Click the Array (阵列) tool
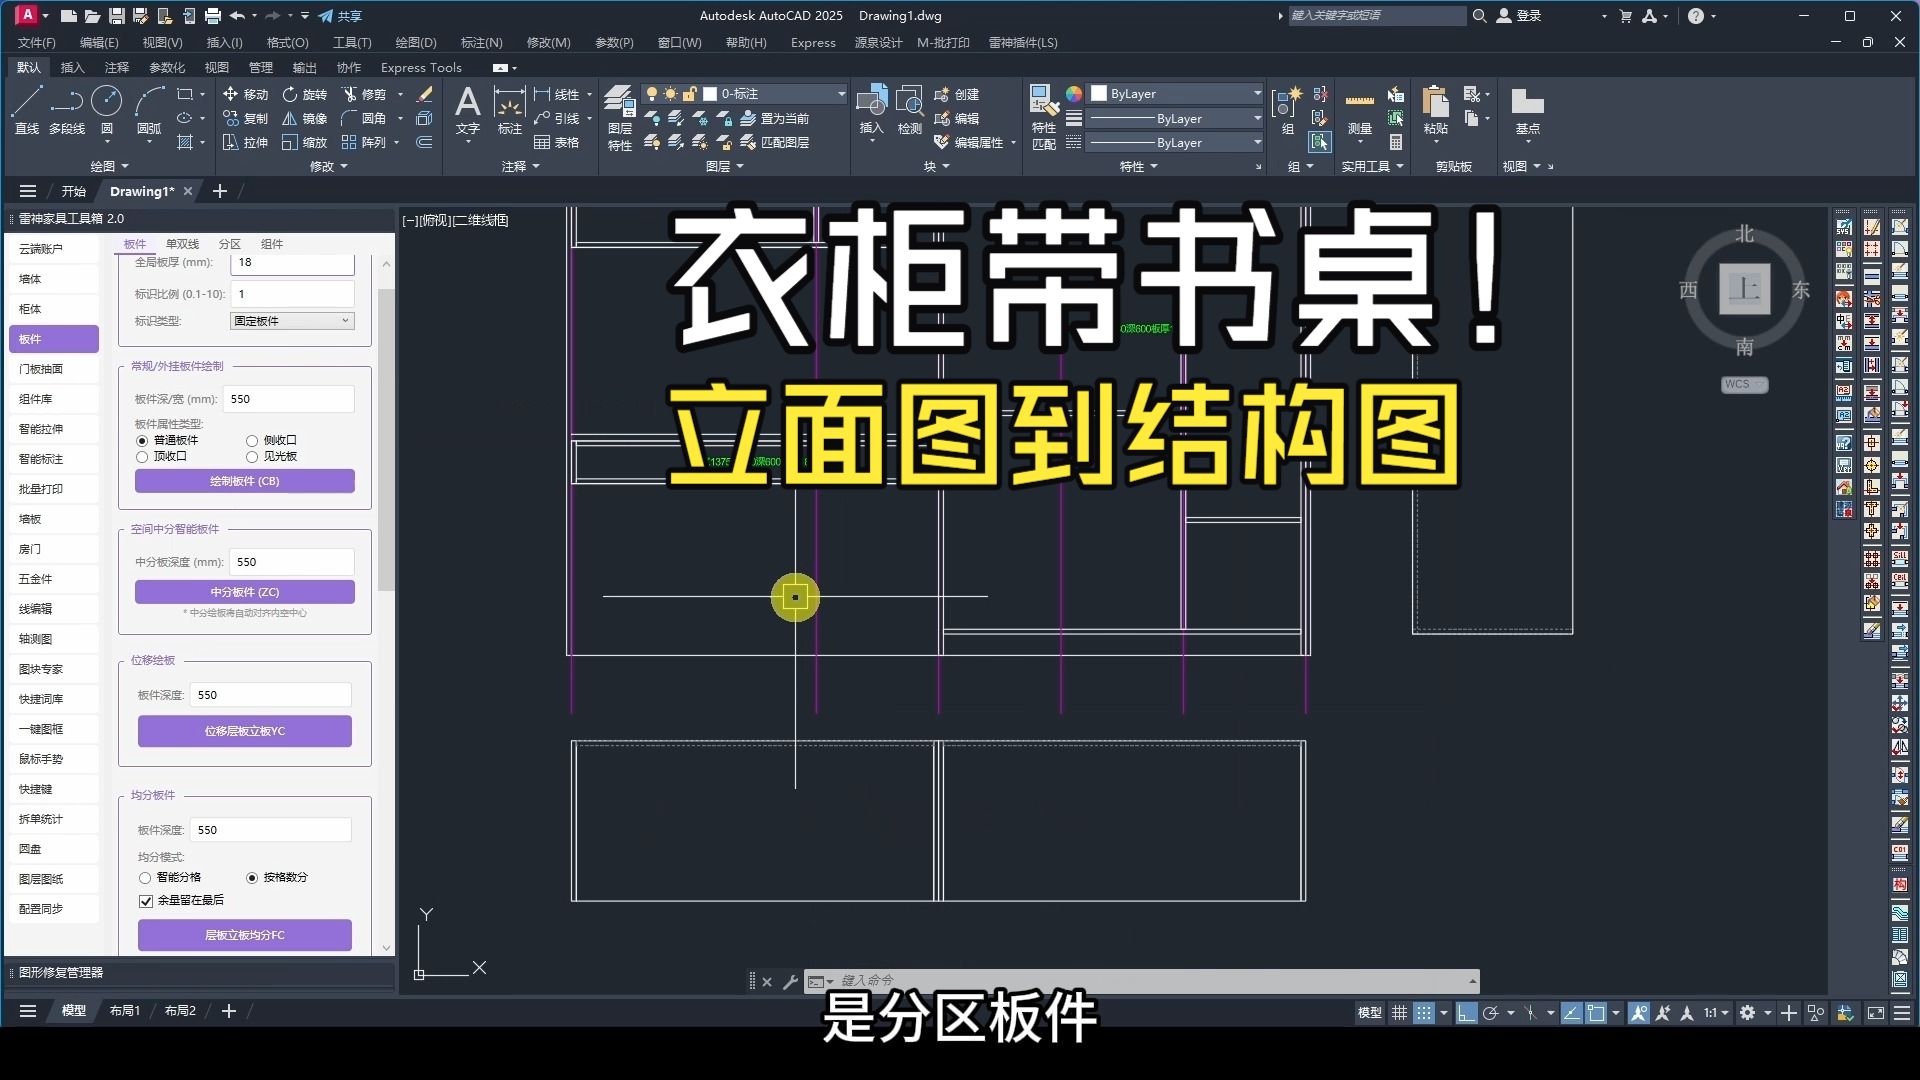Viewport: 1920px width, 1080px height. pos(364,142)
